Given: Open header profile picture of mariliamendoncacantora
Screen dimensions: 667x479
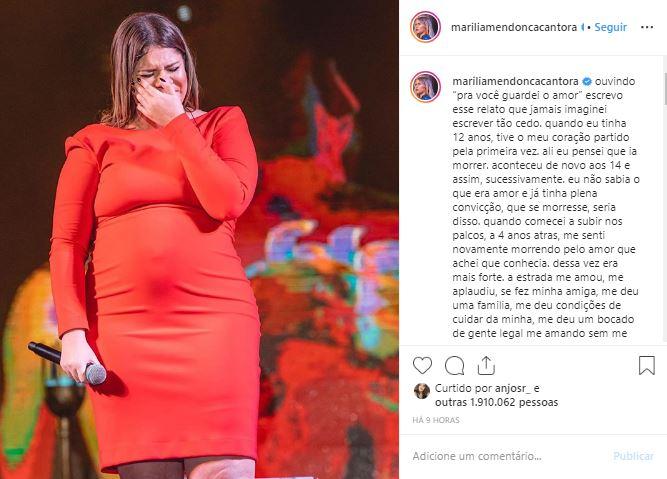Looking at the screenshot, I should pyautogui.click(x=425, y=27).
